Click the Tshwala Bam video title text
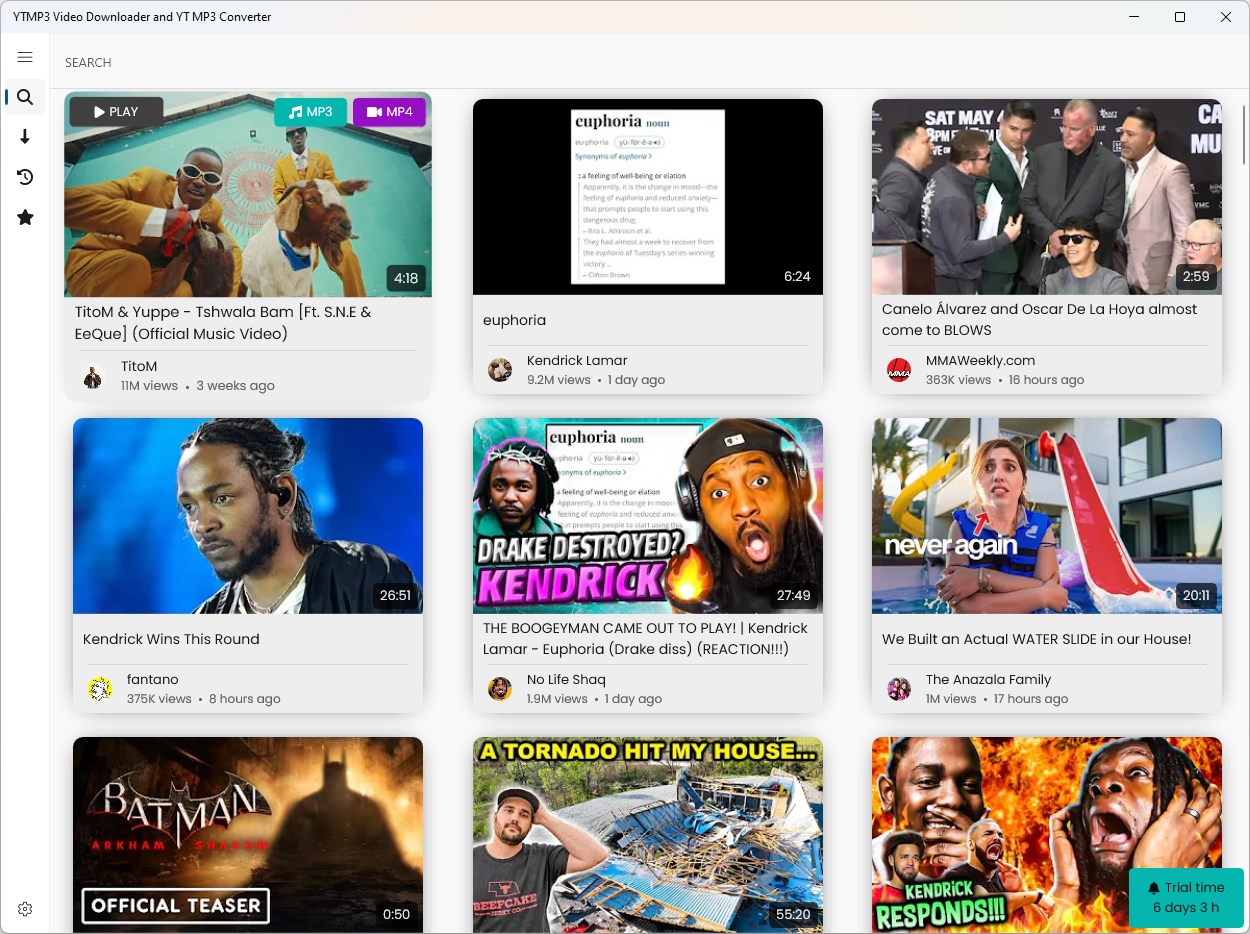1250x934 pixels. click(x=223, y=323)
